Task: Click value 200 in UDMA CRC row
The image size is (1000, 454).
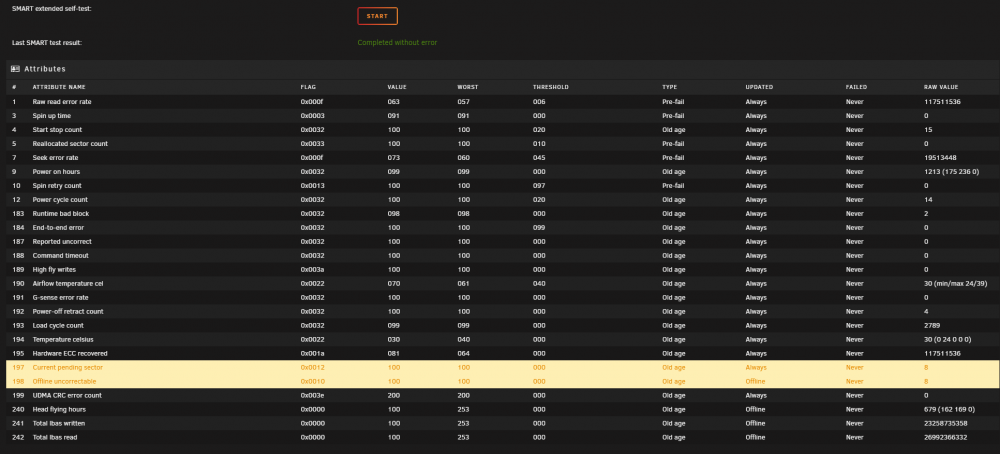Action: point(393,395)
